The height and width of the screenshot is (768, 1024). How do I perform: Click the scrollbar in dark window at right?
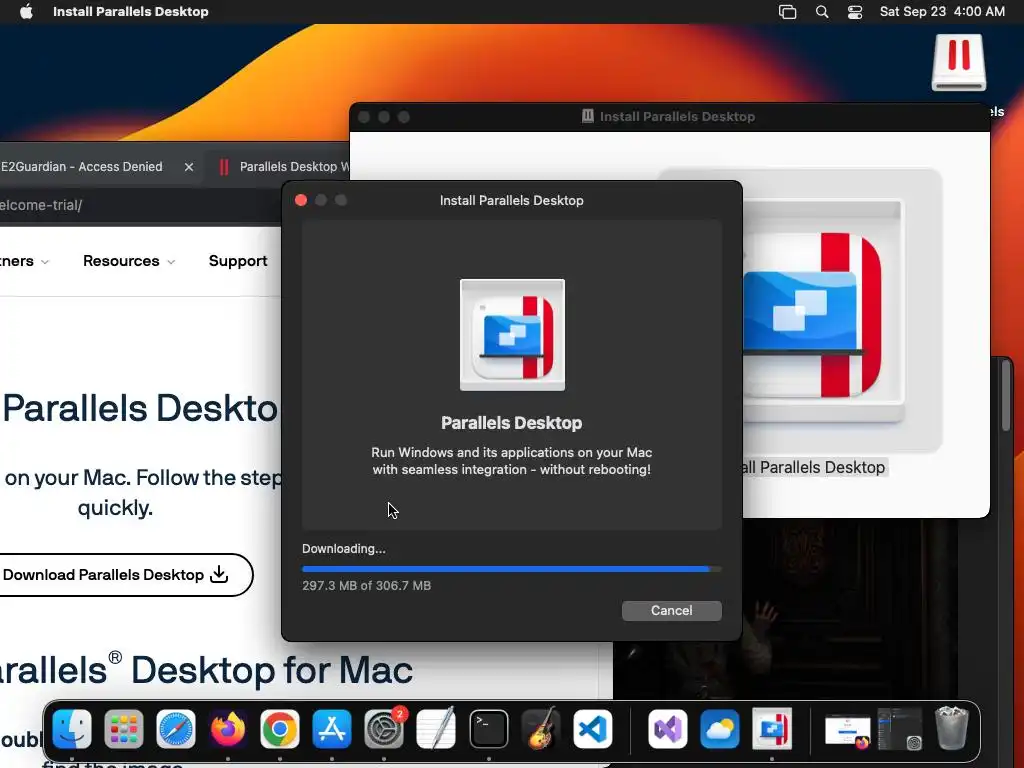click(1006, 396)
